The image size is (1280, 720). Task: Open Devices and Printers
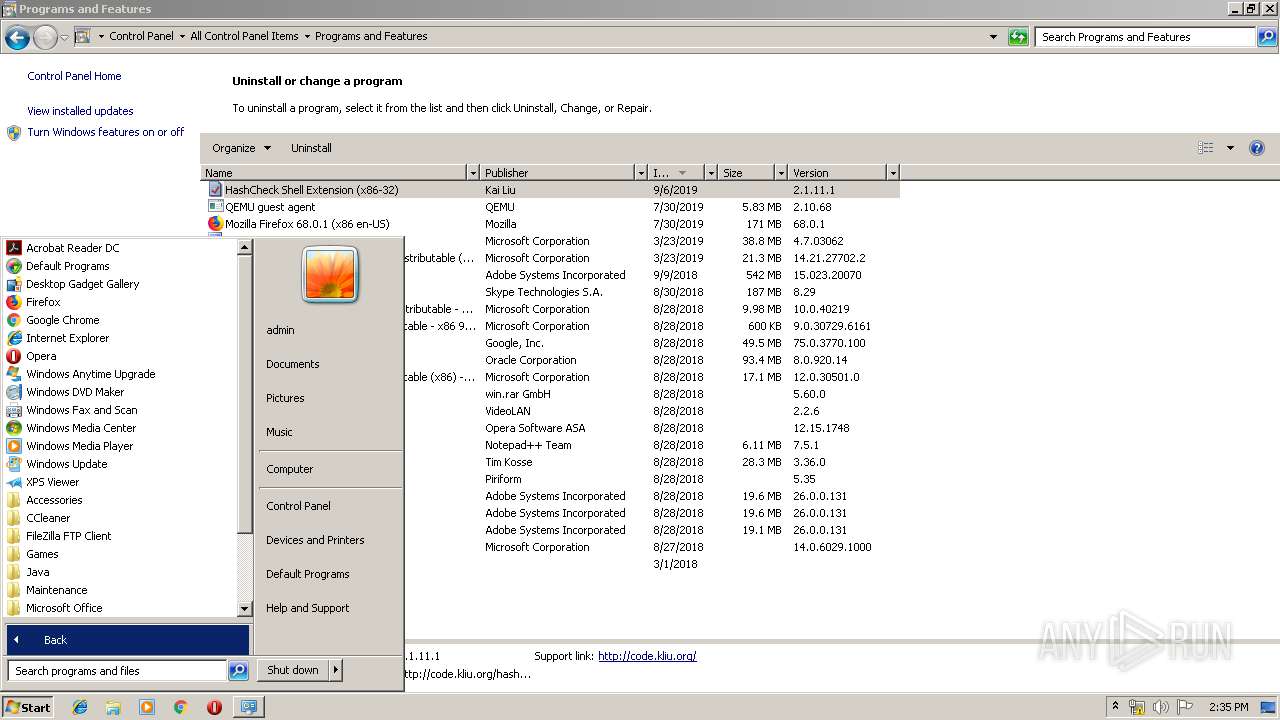coord(315,540)
